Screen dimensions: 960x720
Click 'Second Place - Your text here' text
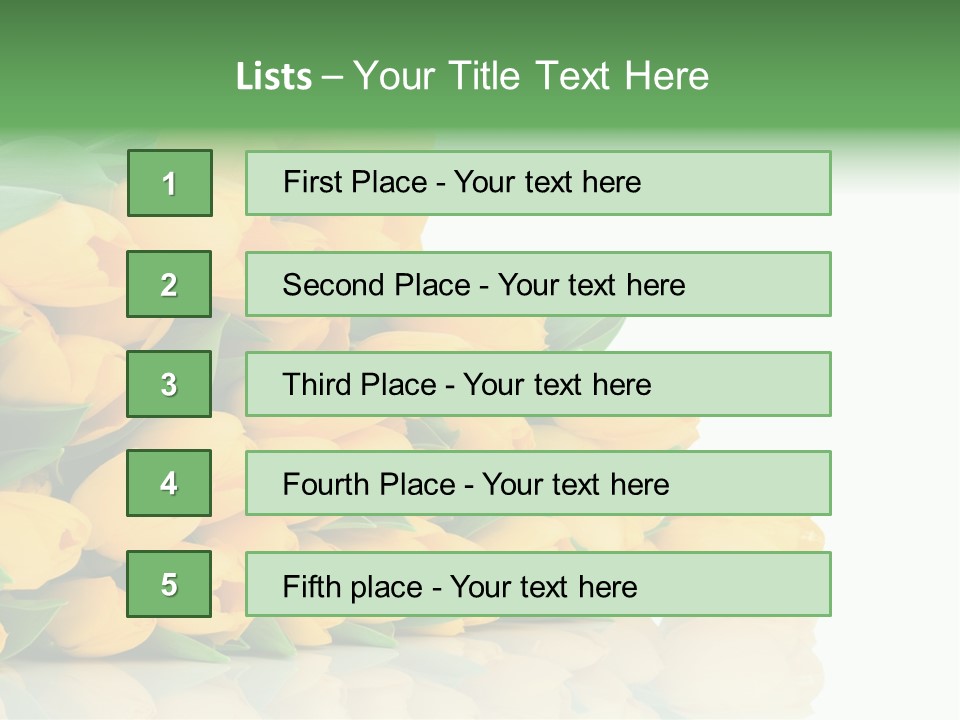coord(484,285)
